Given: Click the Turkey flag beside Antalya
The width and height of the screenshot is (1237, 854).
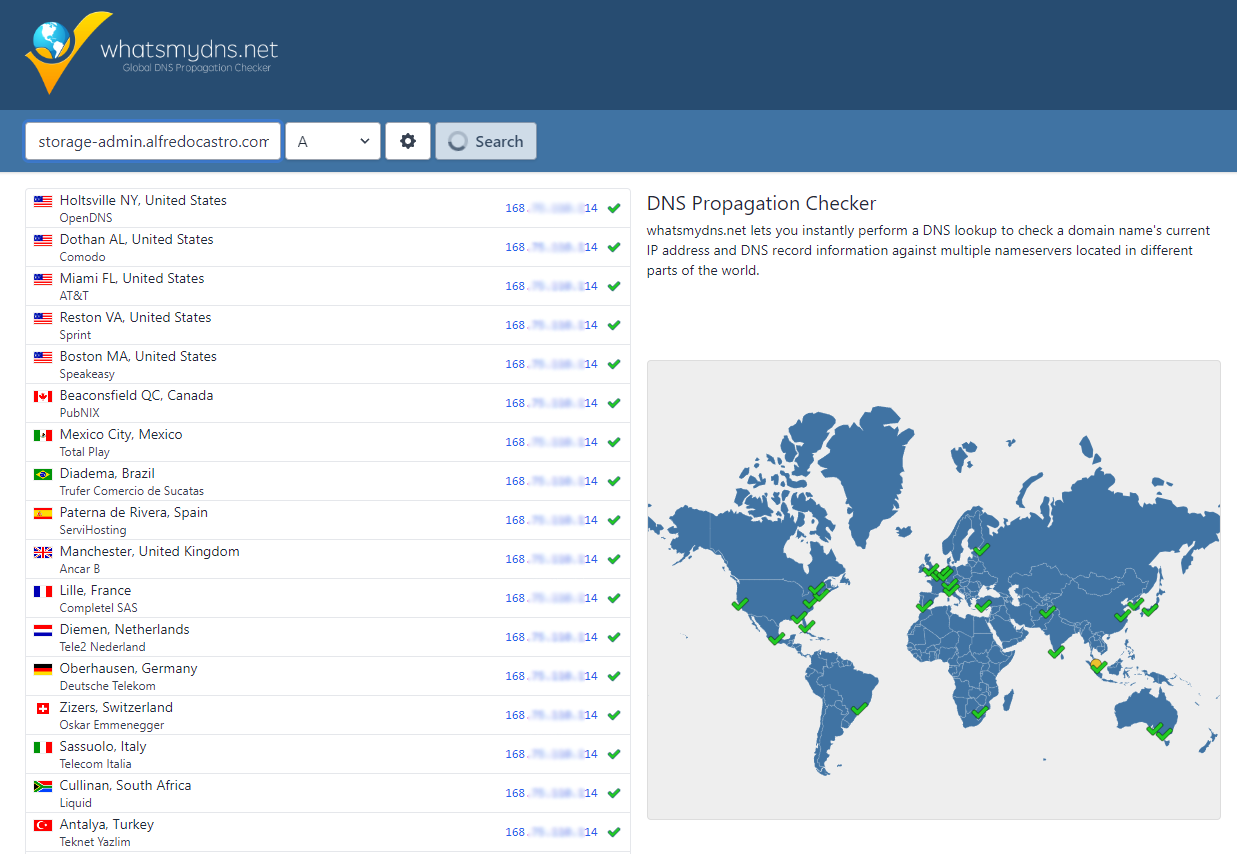Looking at the screenshot, I should click(43, 825).
